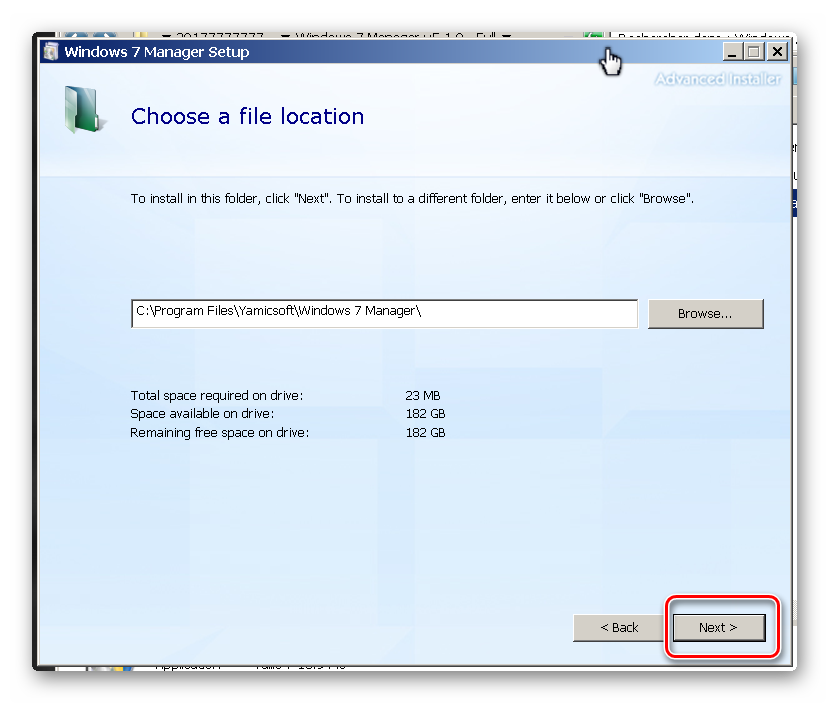This screenshot has height=704, width=830.
Task: Minimize the Windows 7 Manager Setup window
Action: click(733, 52)
